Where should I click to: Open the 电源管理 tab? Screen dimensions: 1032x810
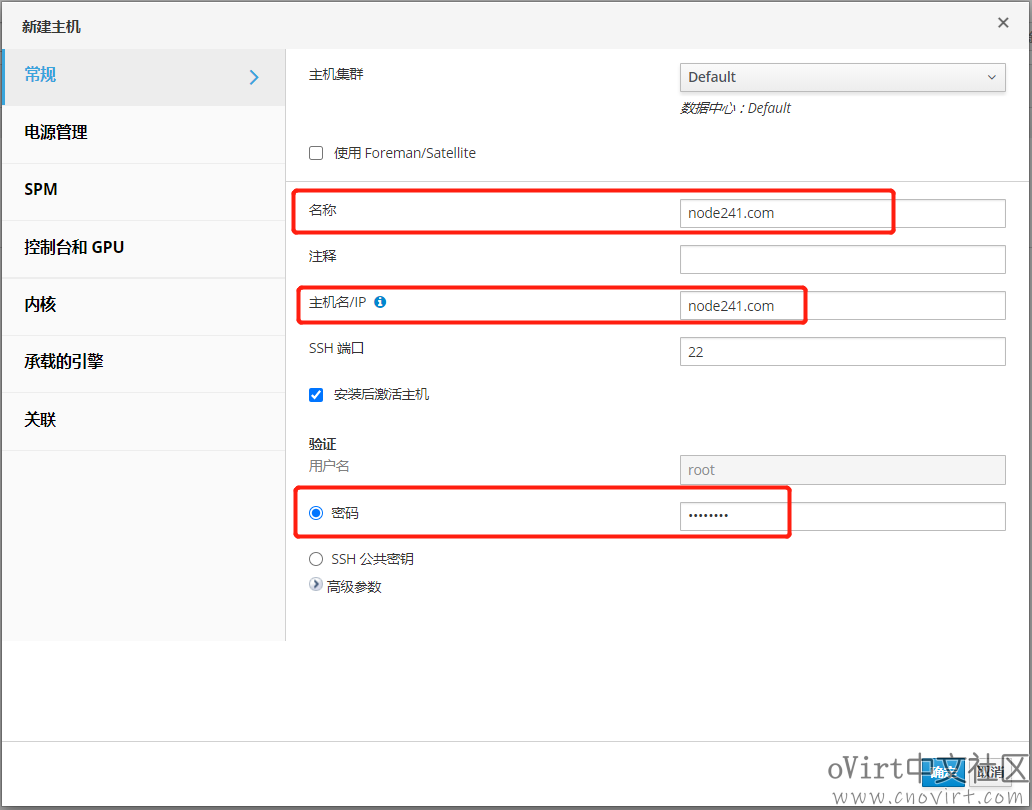coord(143,134)
